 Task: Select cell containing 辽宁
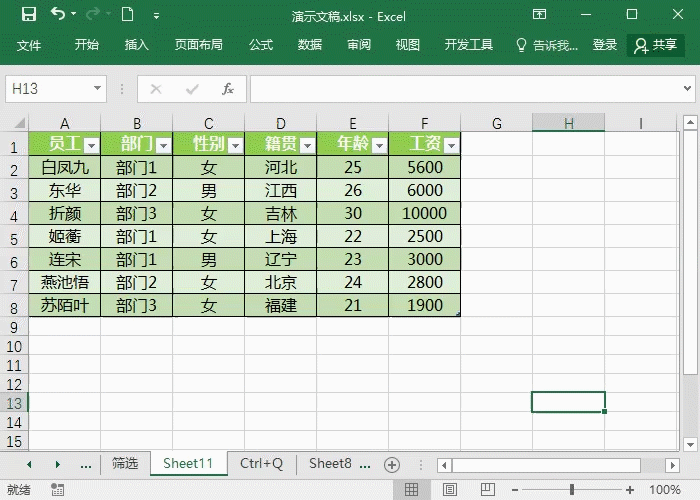coord(281,259)
